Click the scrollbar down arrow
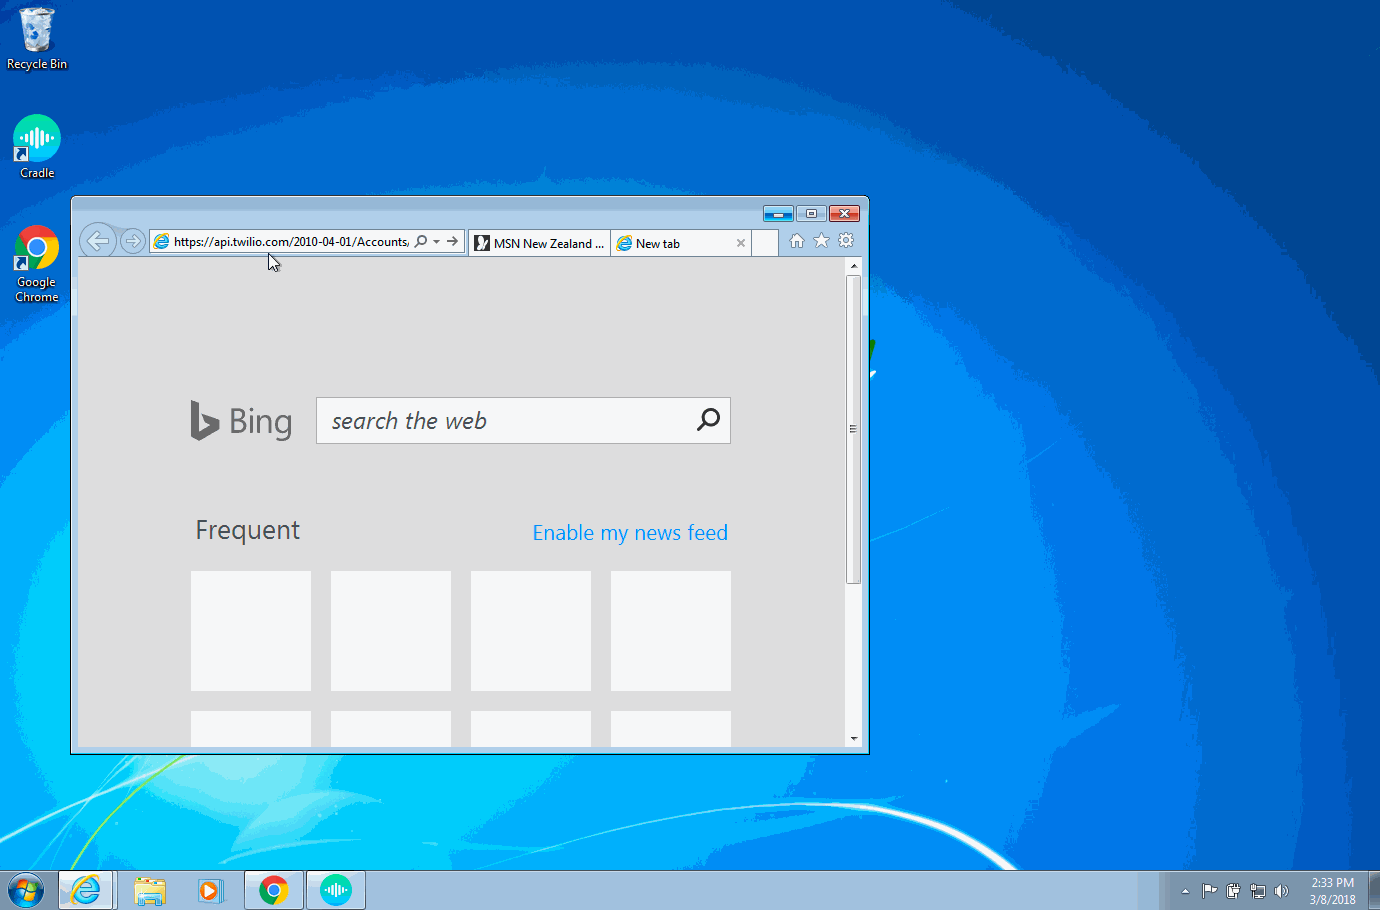This screenshot has width=1380, height=910. point(854,738)
